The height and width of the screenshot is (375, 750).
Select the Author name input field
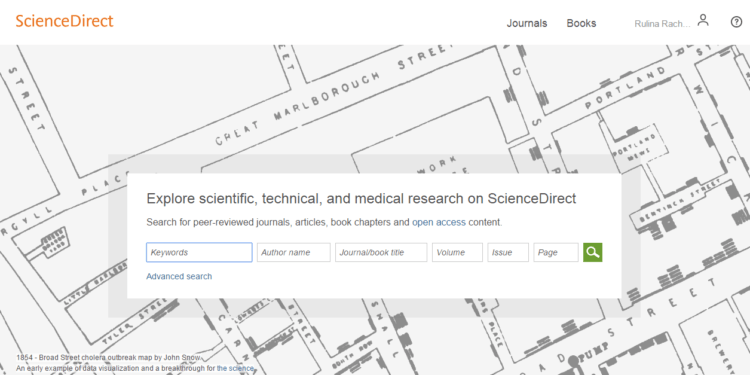coord(294,253)
